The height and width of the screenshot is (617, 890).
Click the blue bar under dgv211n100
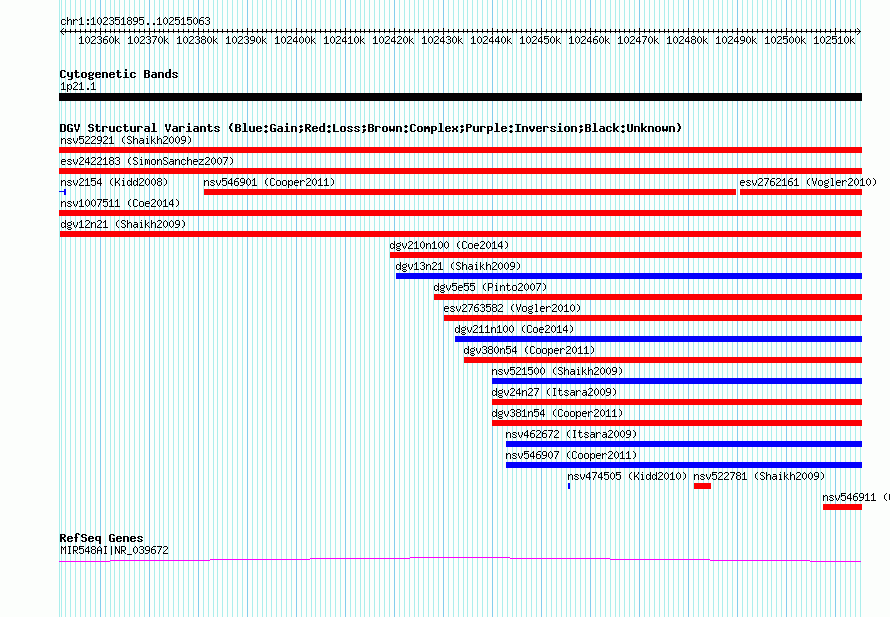point(658,339)
